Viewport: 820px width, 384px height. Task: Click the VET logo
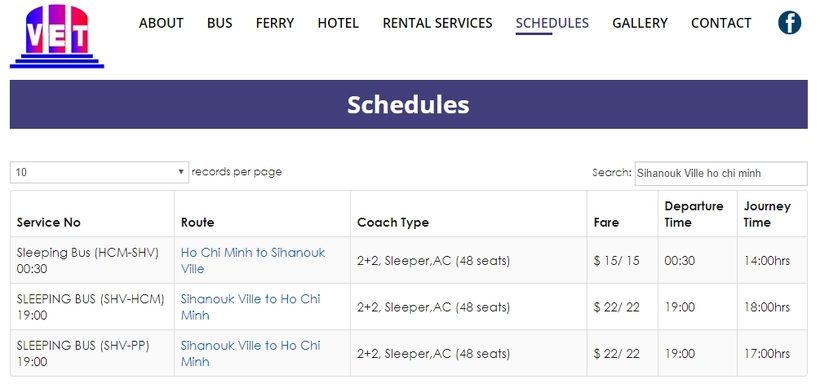[57, 36]
